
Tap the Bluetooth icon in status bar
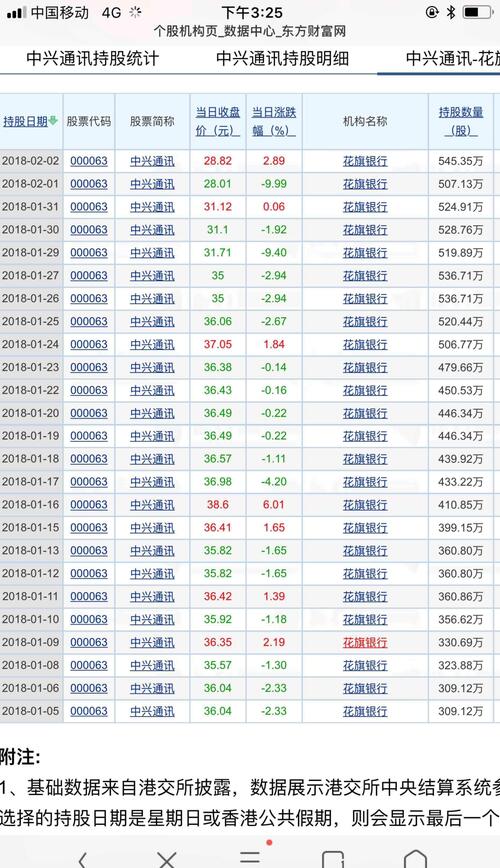[x=450, y=12]
